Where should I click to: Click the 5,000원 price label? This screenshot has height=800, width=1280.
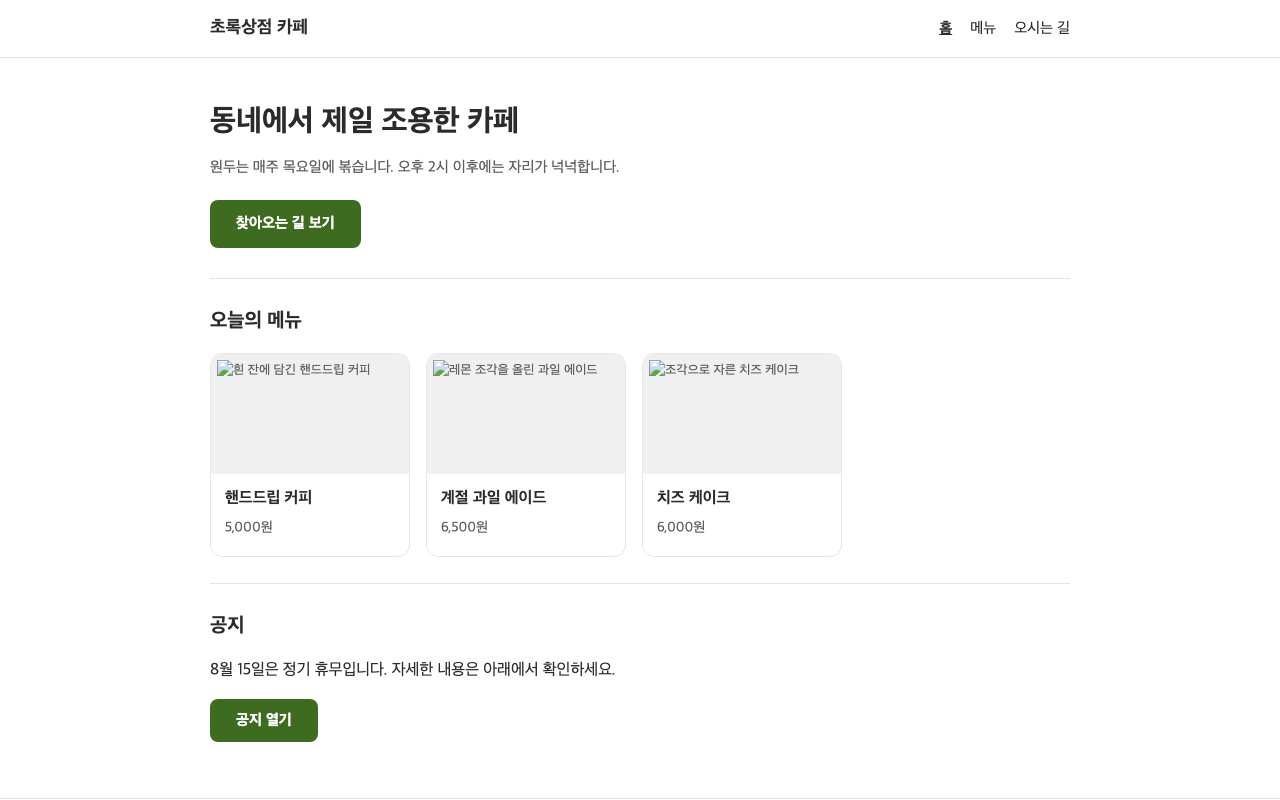(249, 527)
